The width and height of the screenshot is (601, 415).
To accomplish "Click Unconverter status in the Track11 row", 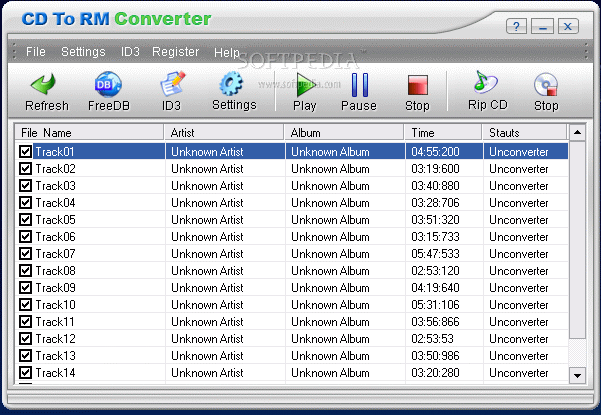I will 519,322.
